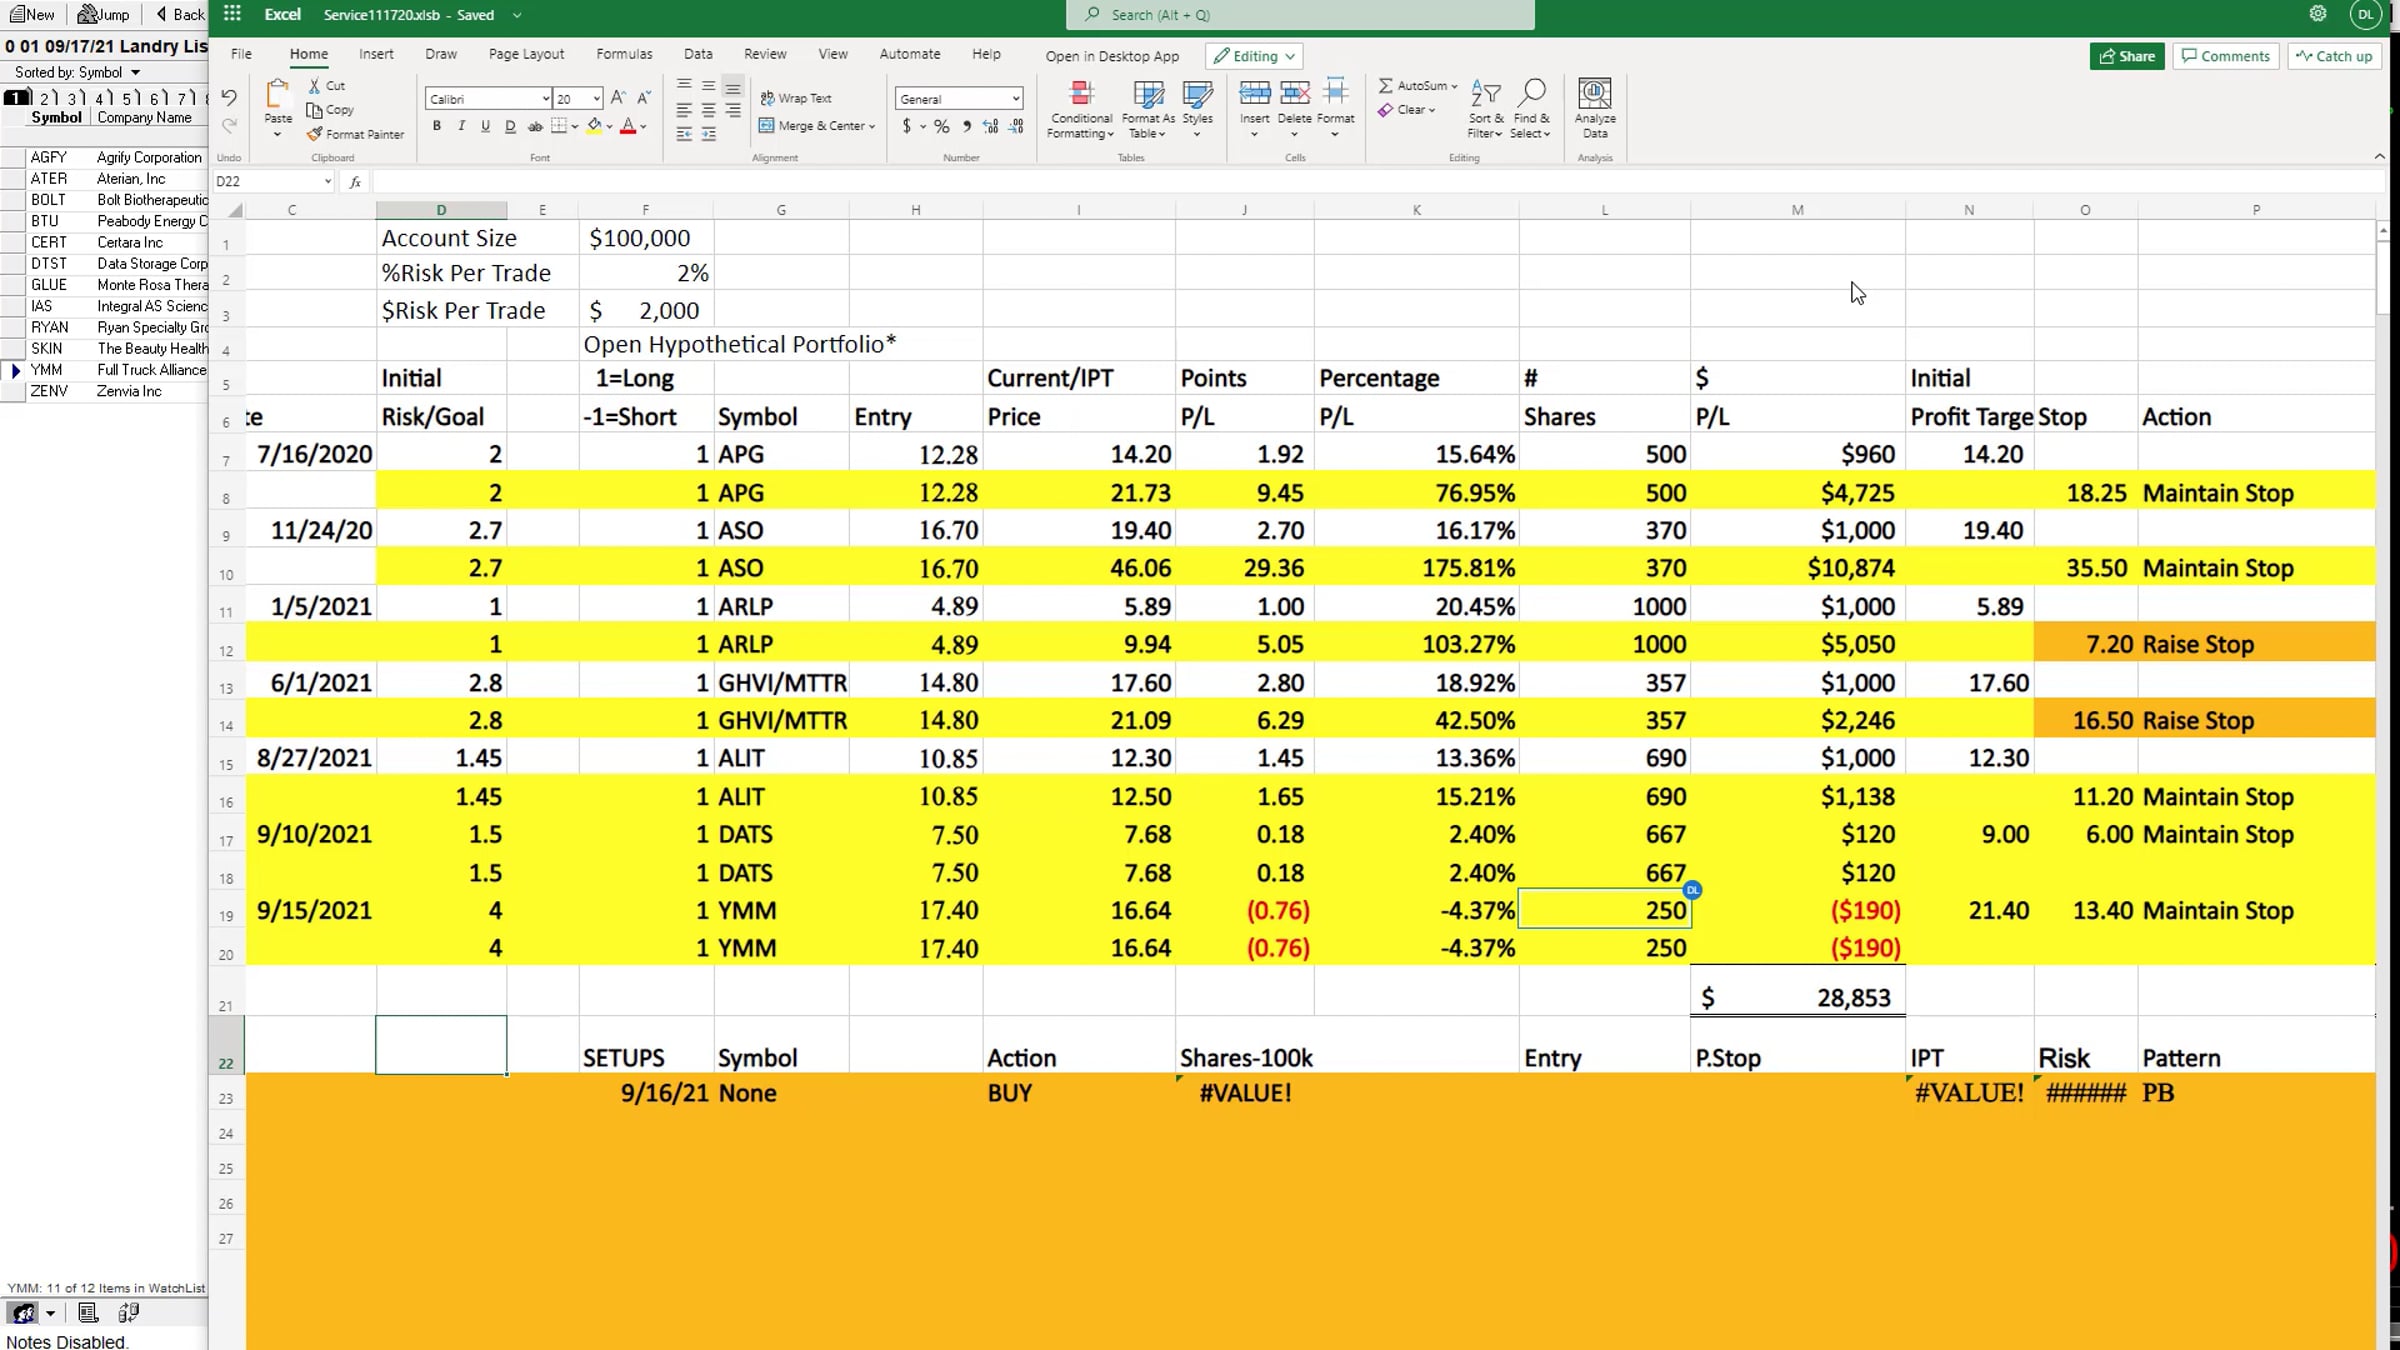Open the fill color yellow swatch
The height and width of the screenshot is (1350, 2400).
594,126
